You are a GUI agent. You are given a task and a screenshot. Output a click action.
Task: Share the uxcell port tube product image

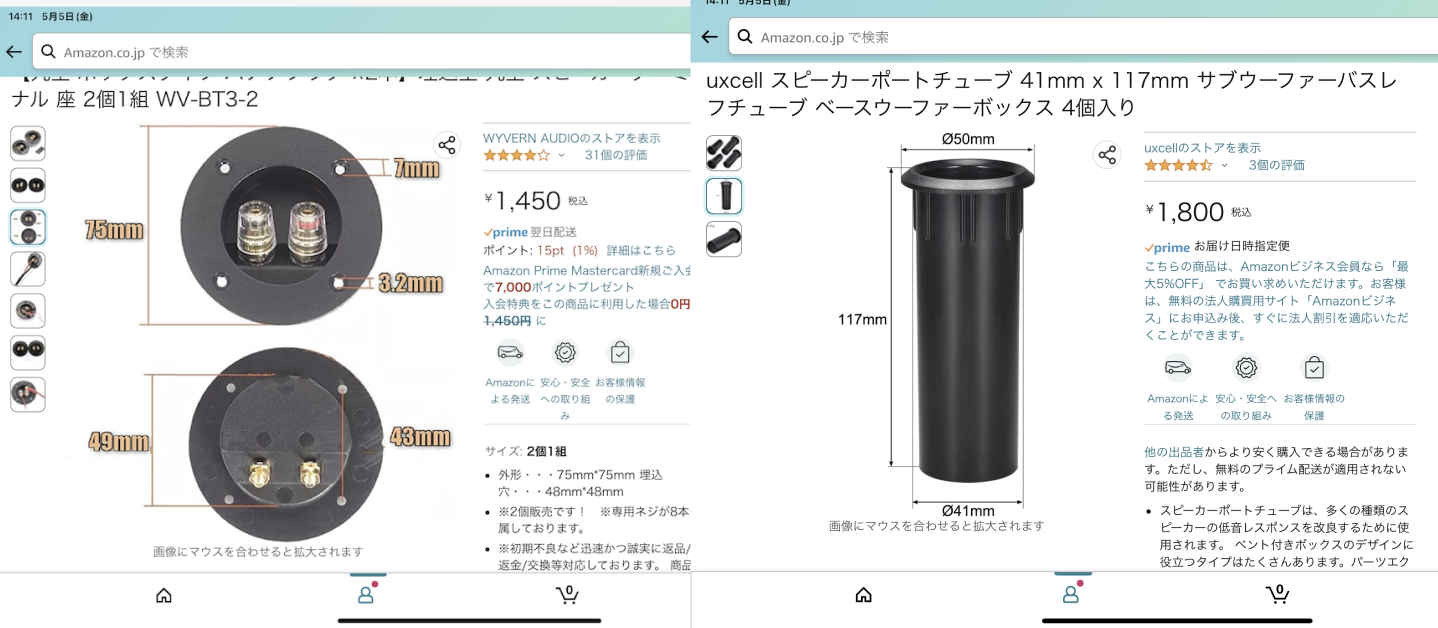[x=1106, y=155]
